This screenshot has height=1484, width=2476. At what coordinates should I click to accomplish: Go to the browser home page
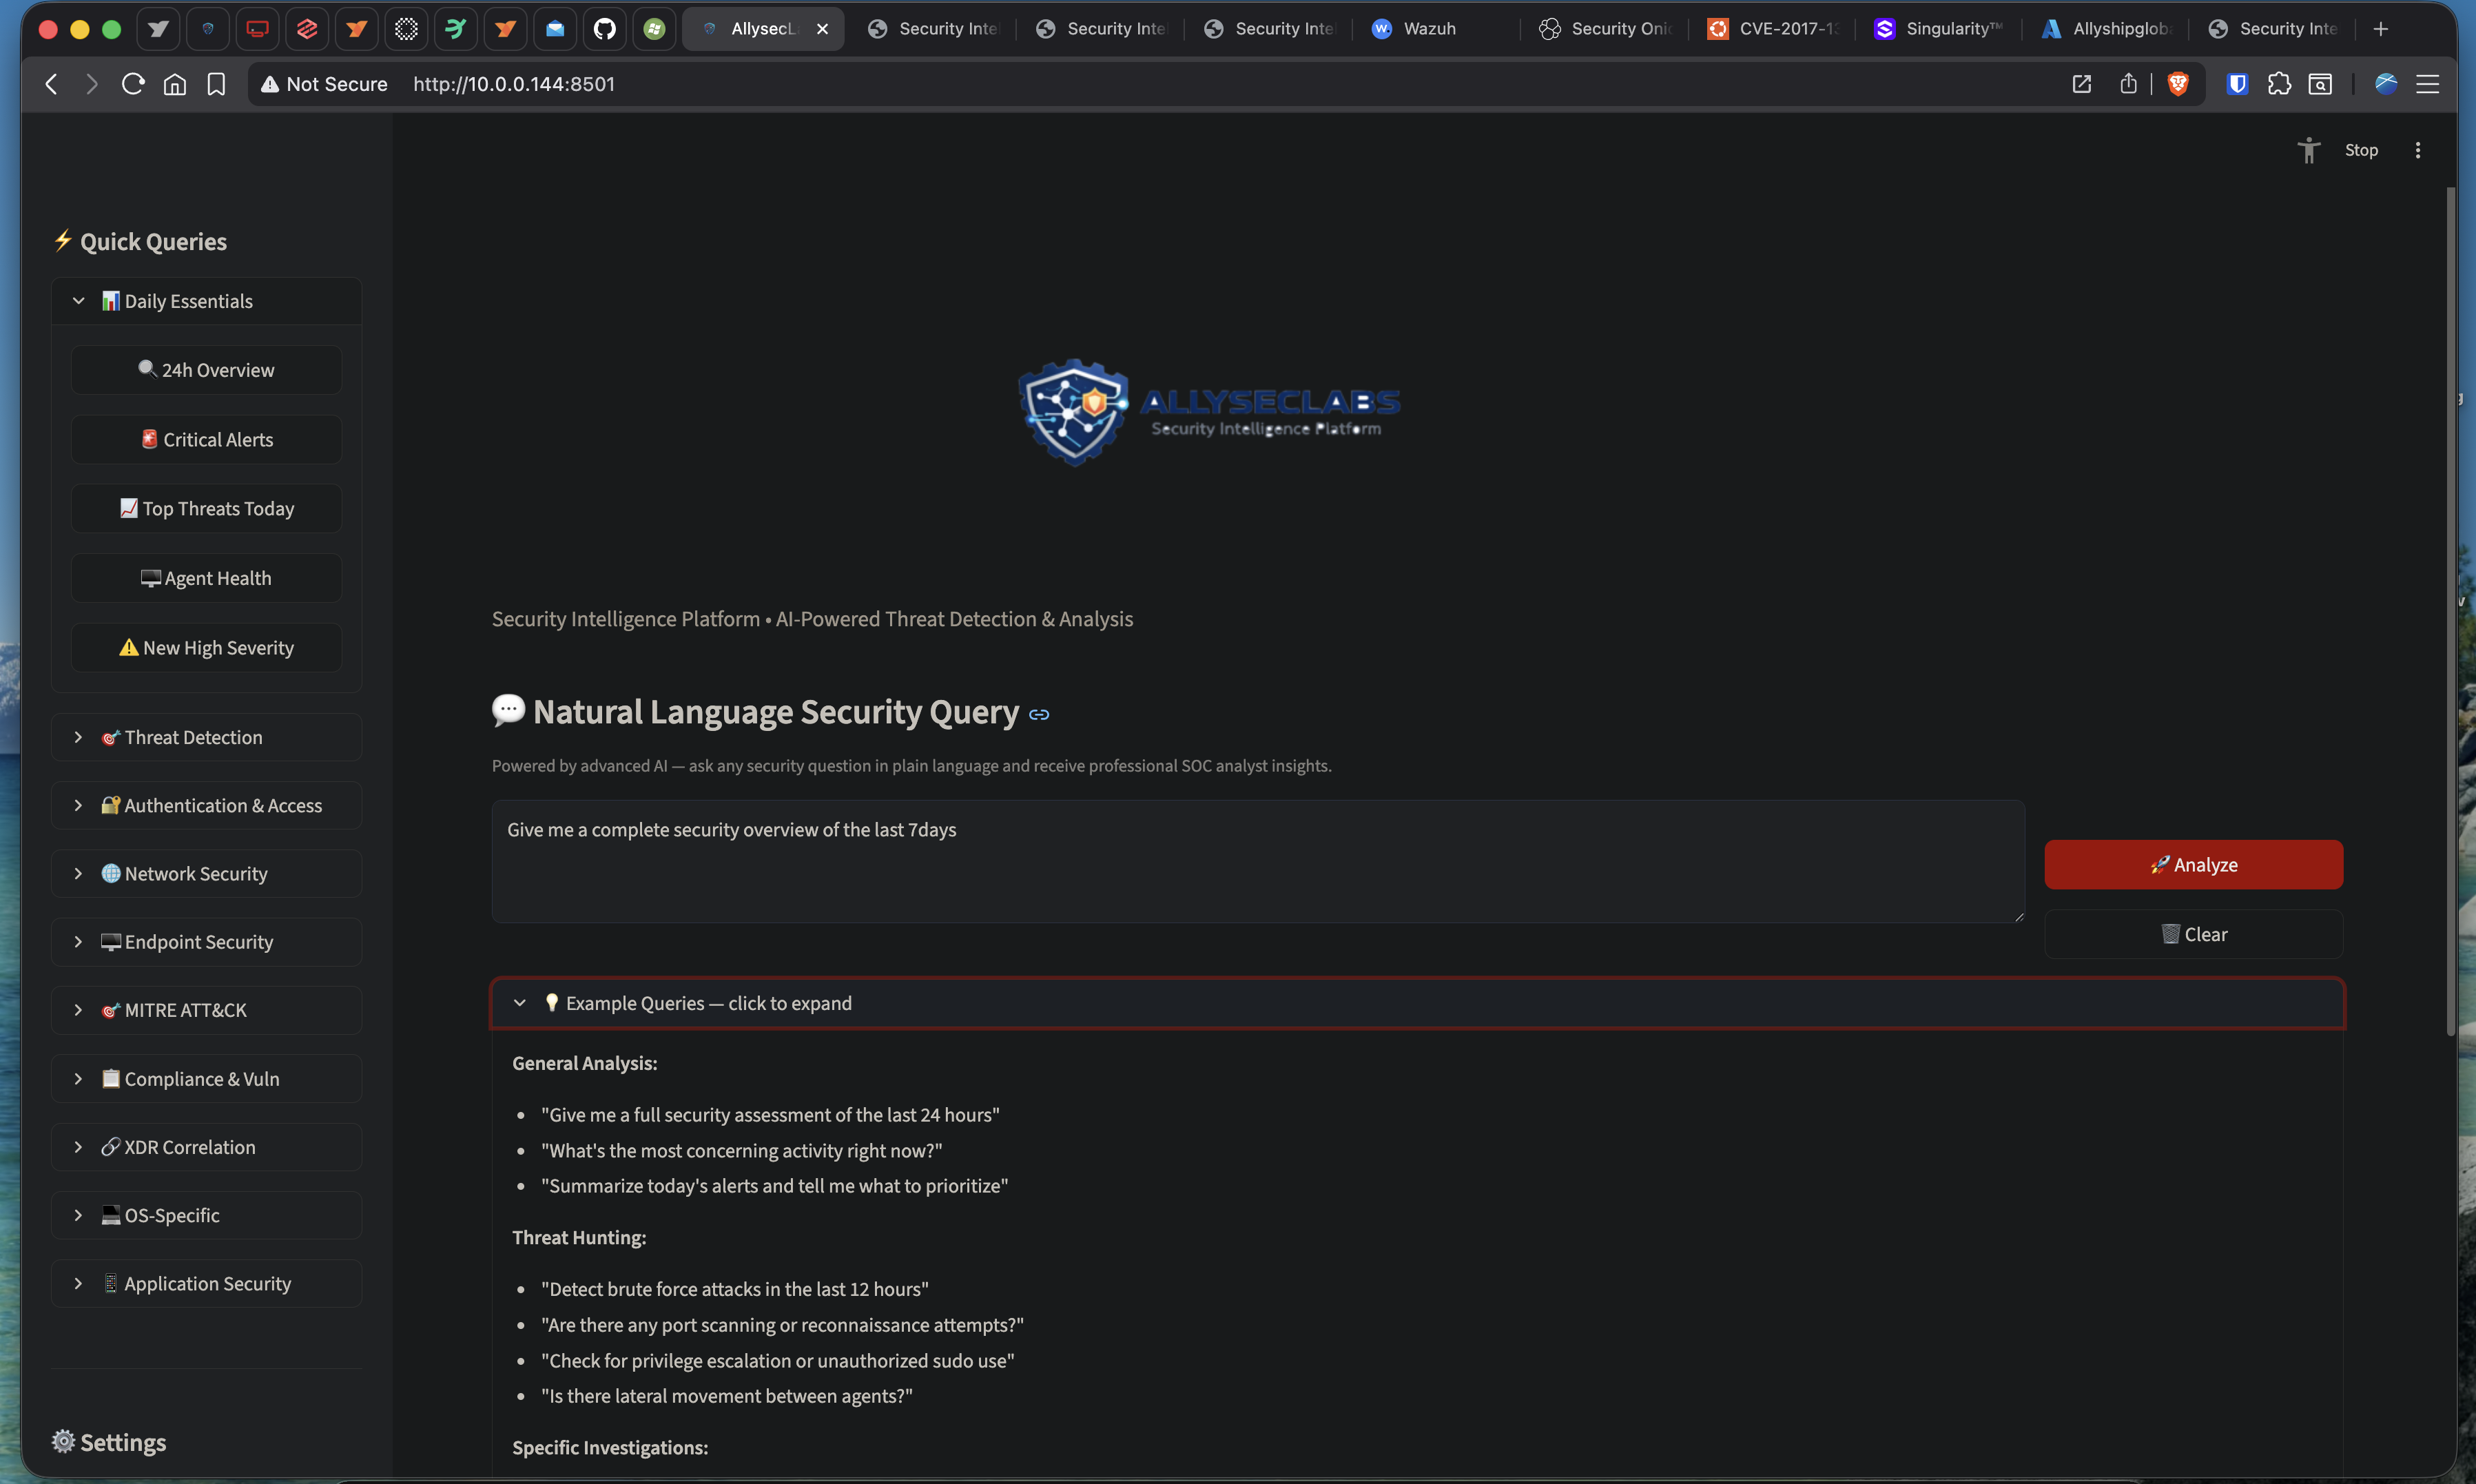tap(175, 84)
